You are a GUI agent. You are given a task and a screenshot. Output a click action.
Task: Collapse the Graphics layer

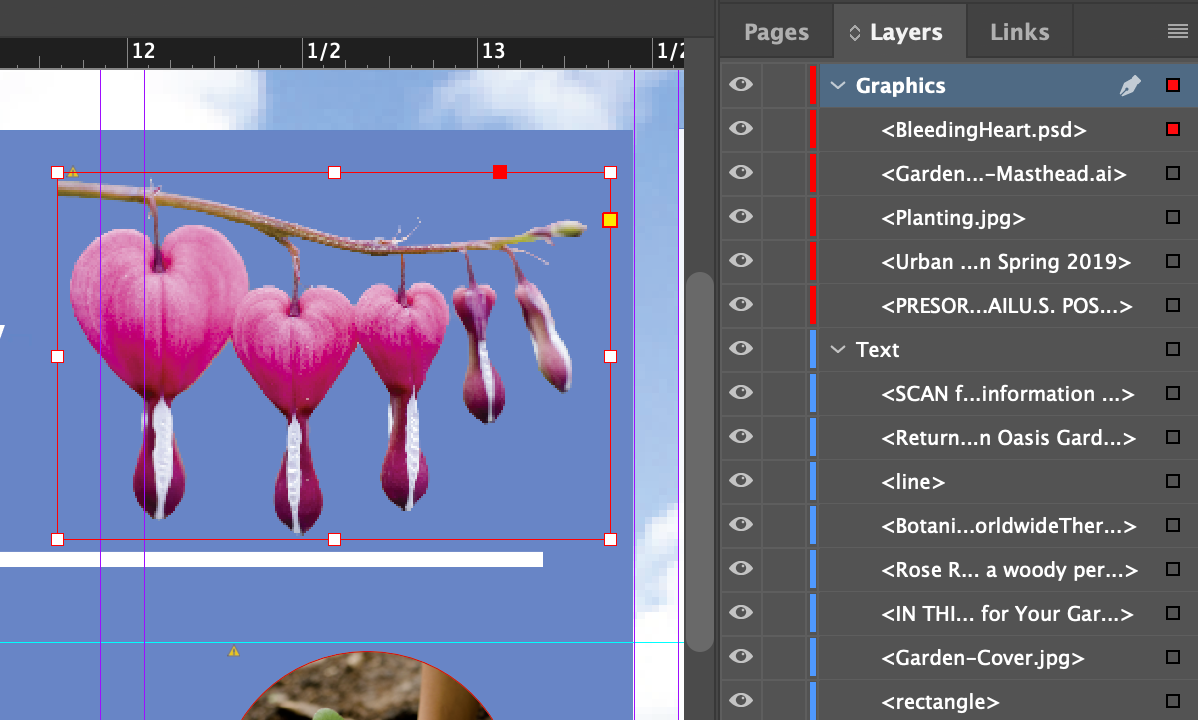point(838,86)
